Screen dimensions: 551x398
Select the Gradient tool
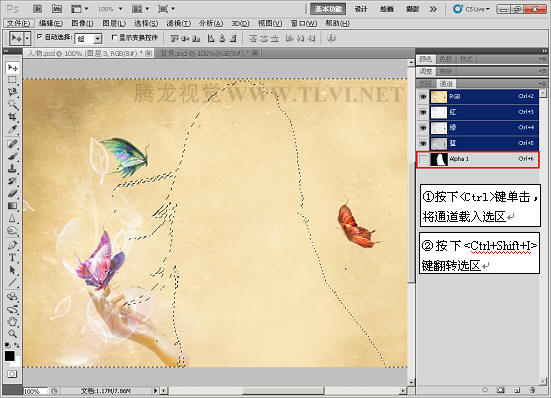[13, 205]
